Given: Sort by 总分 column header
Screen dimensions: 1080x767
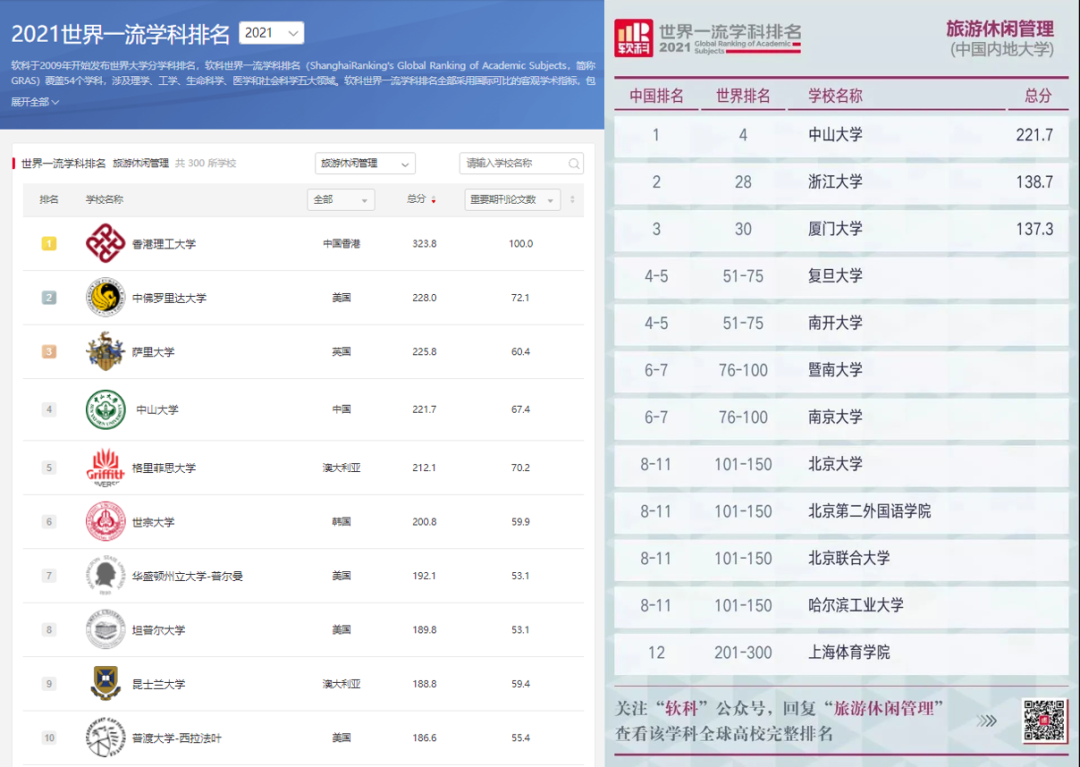Looking at the screenshot, I should 421,200.
